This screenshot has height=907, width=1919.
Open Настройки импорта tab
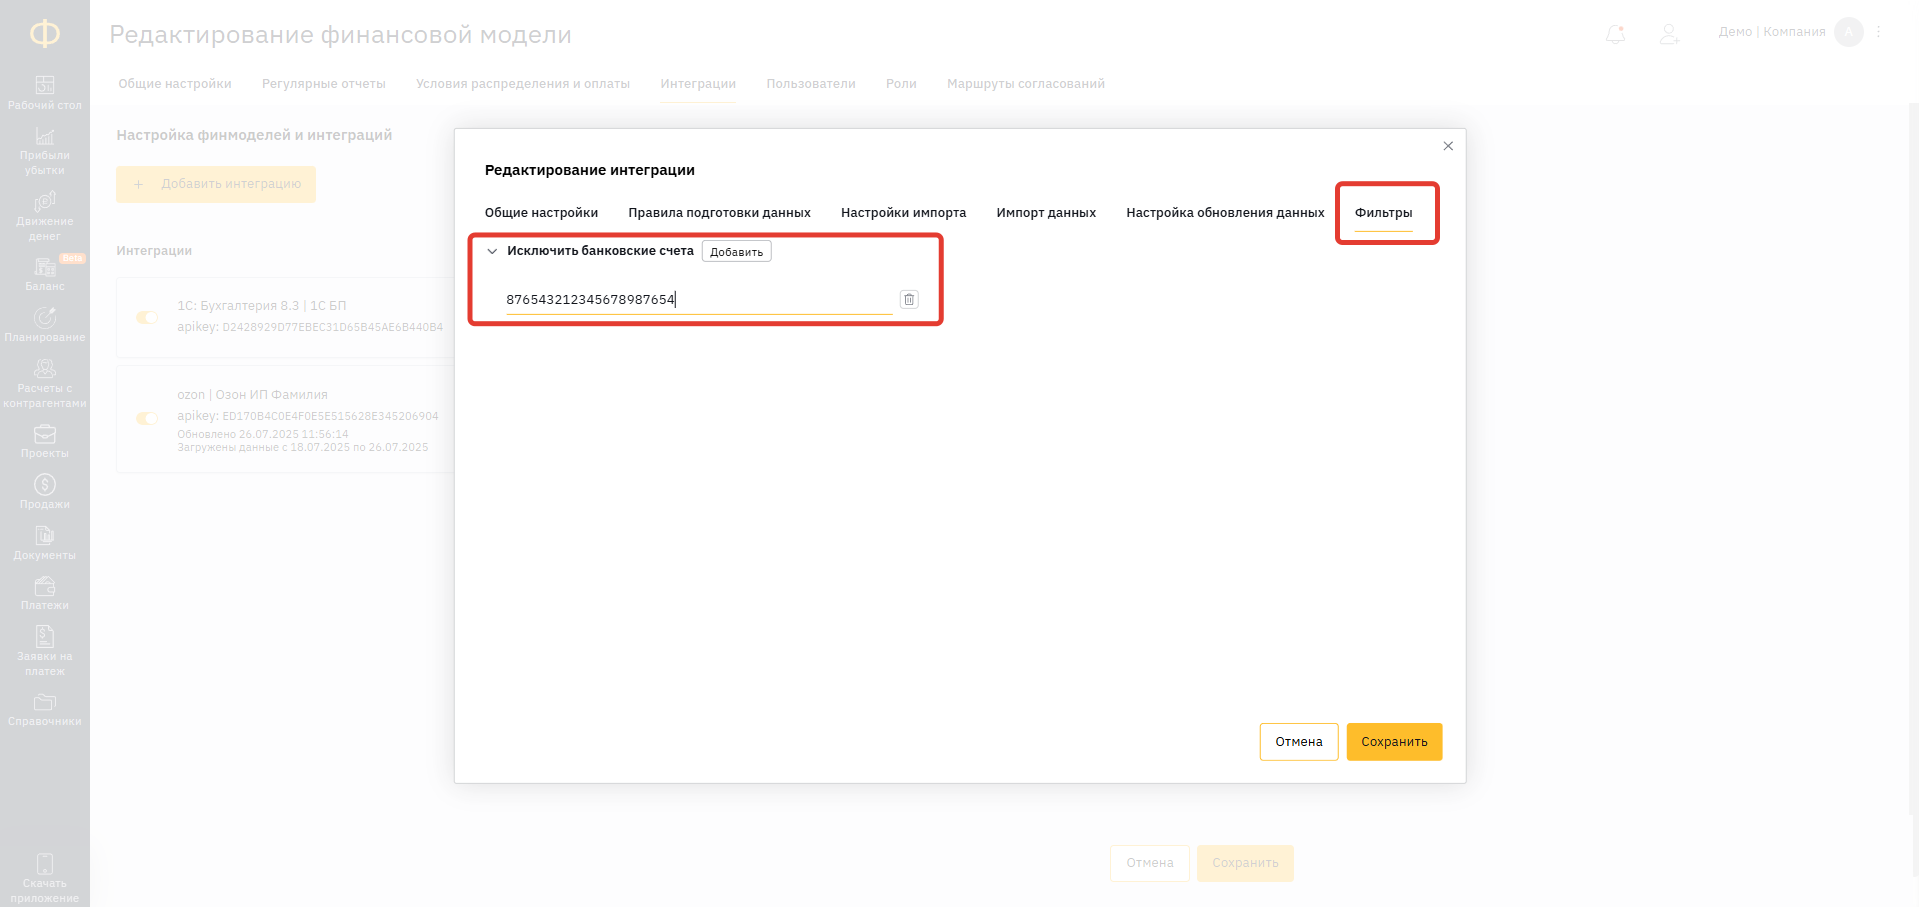point(903,213)
